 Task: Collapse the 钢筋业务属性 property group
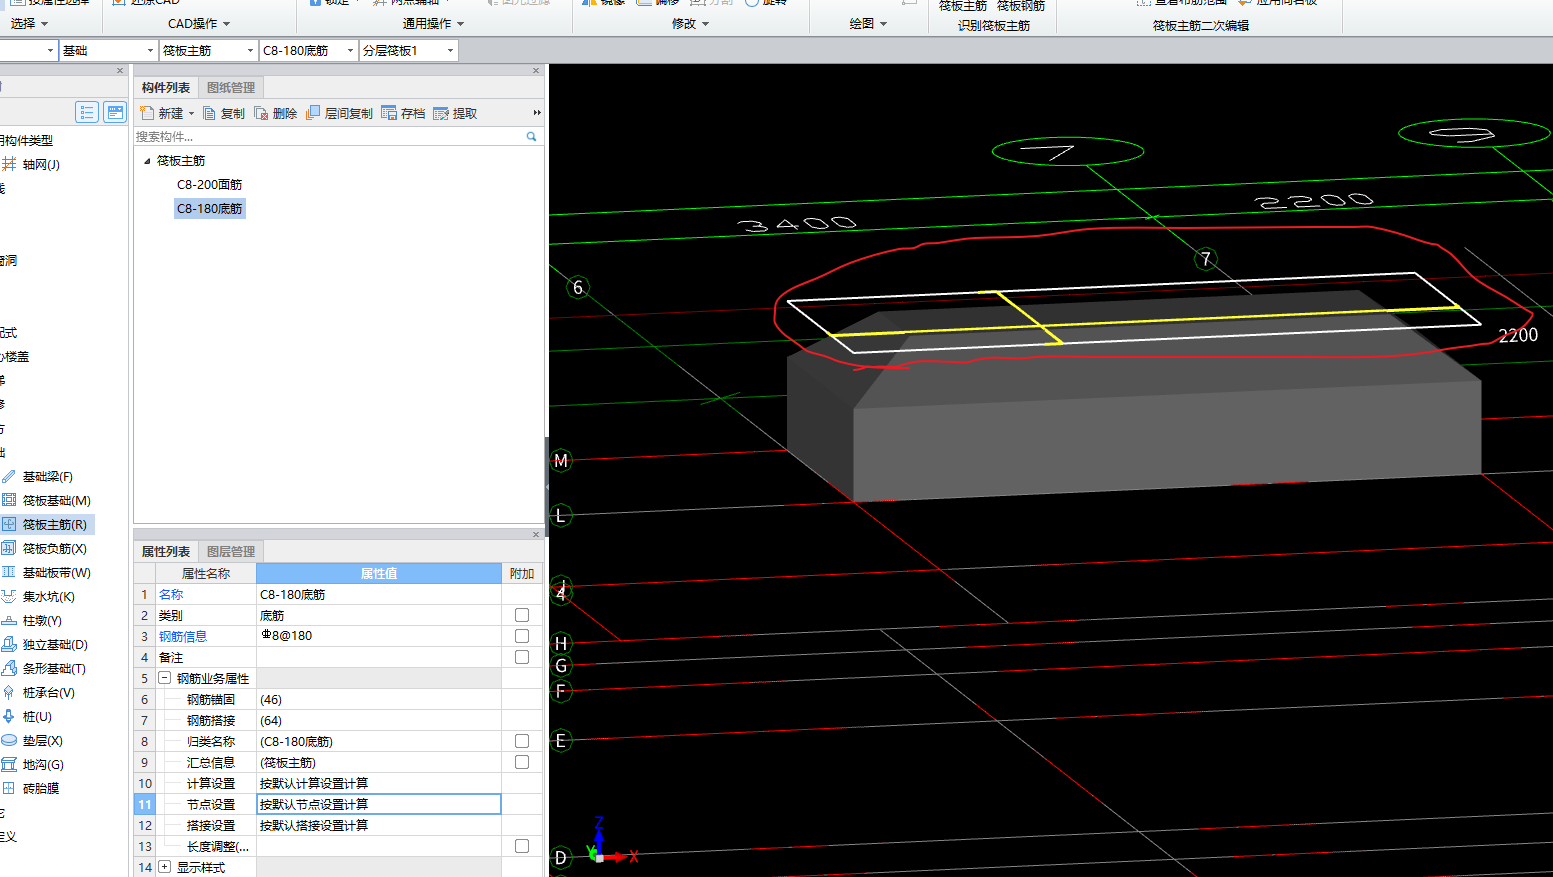[x=165, y=678]
